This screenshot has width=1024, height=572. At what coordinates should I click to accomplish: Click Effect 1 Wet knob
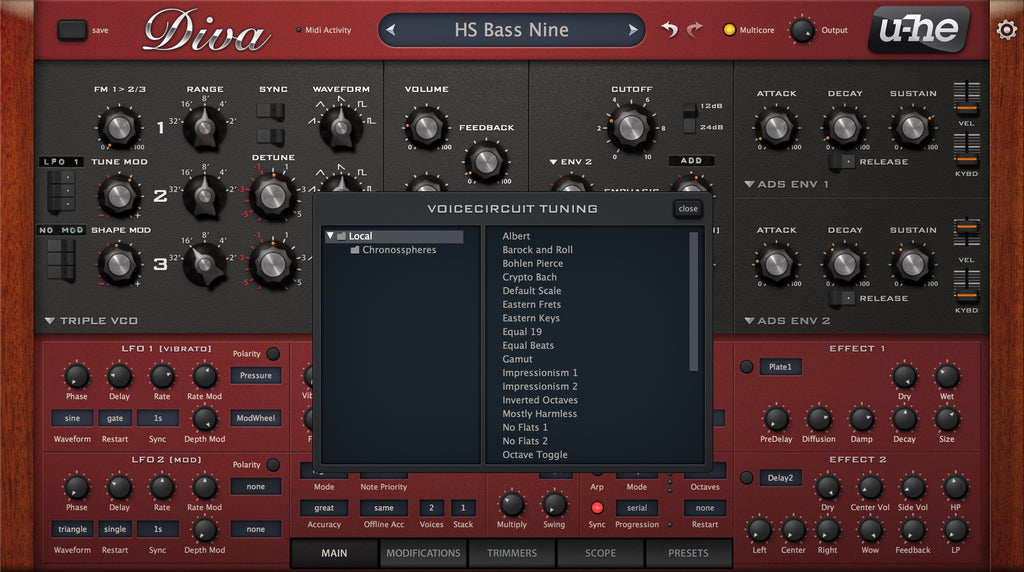[947, 376]
